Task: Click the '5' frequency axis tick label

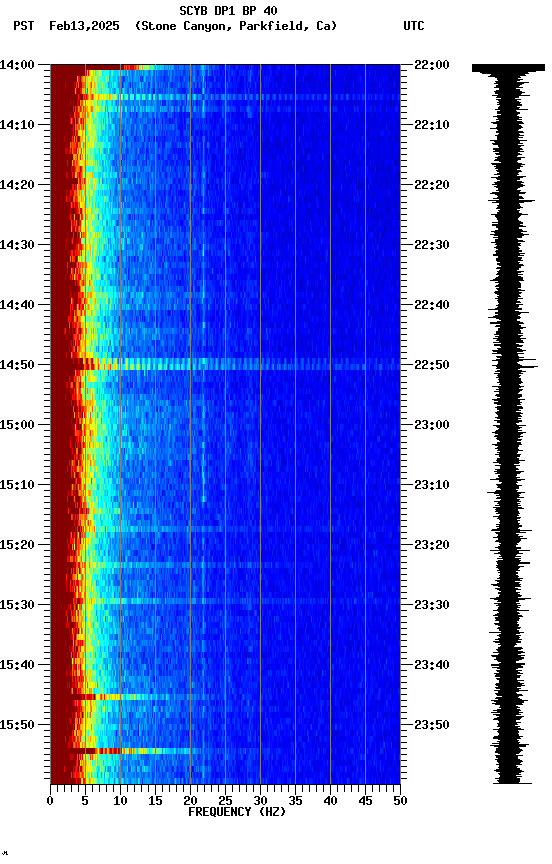Action: [x=85, y=802]
